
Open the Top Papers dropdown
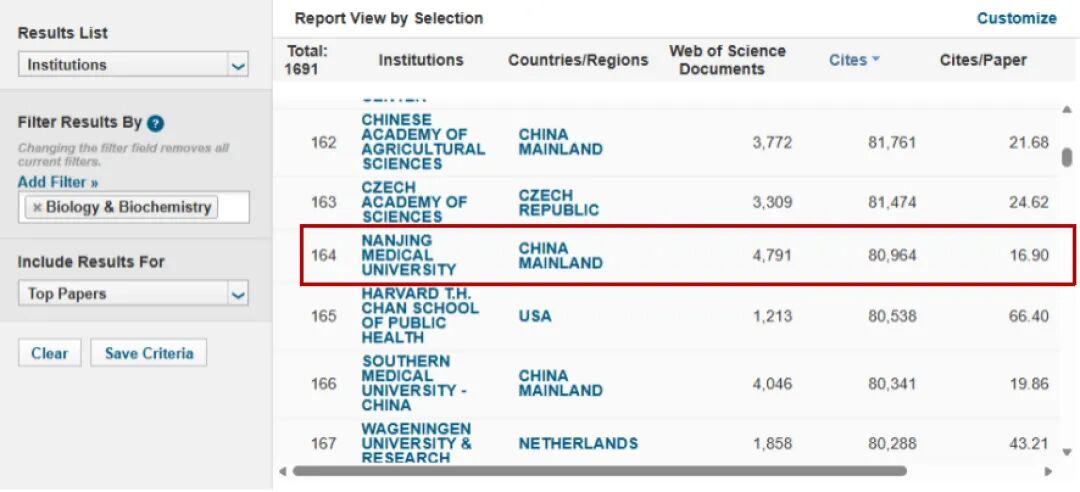coord(134,294)
